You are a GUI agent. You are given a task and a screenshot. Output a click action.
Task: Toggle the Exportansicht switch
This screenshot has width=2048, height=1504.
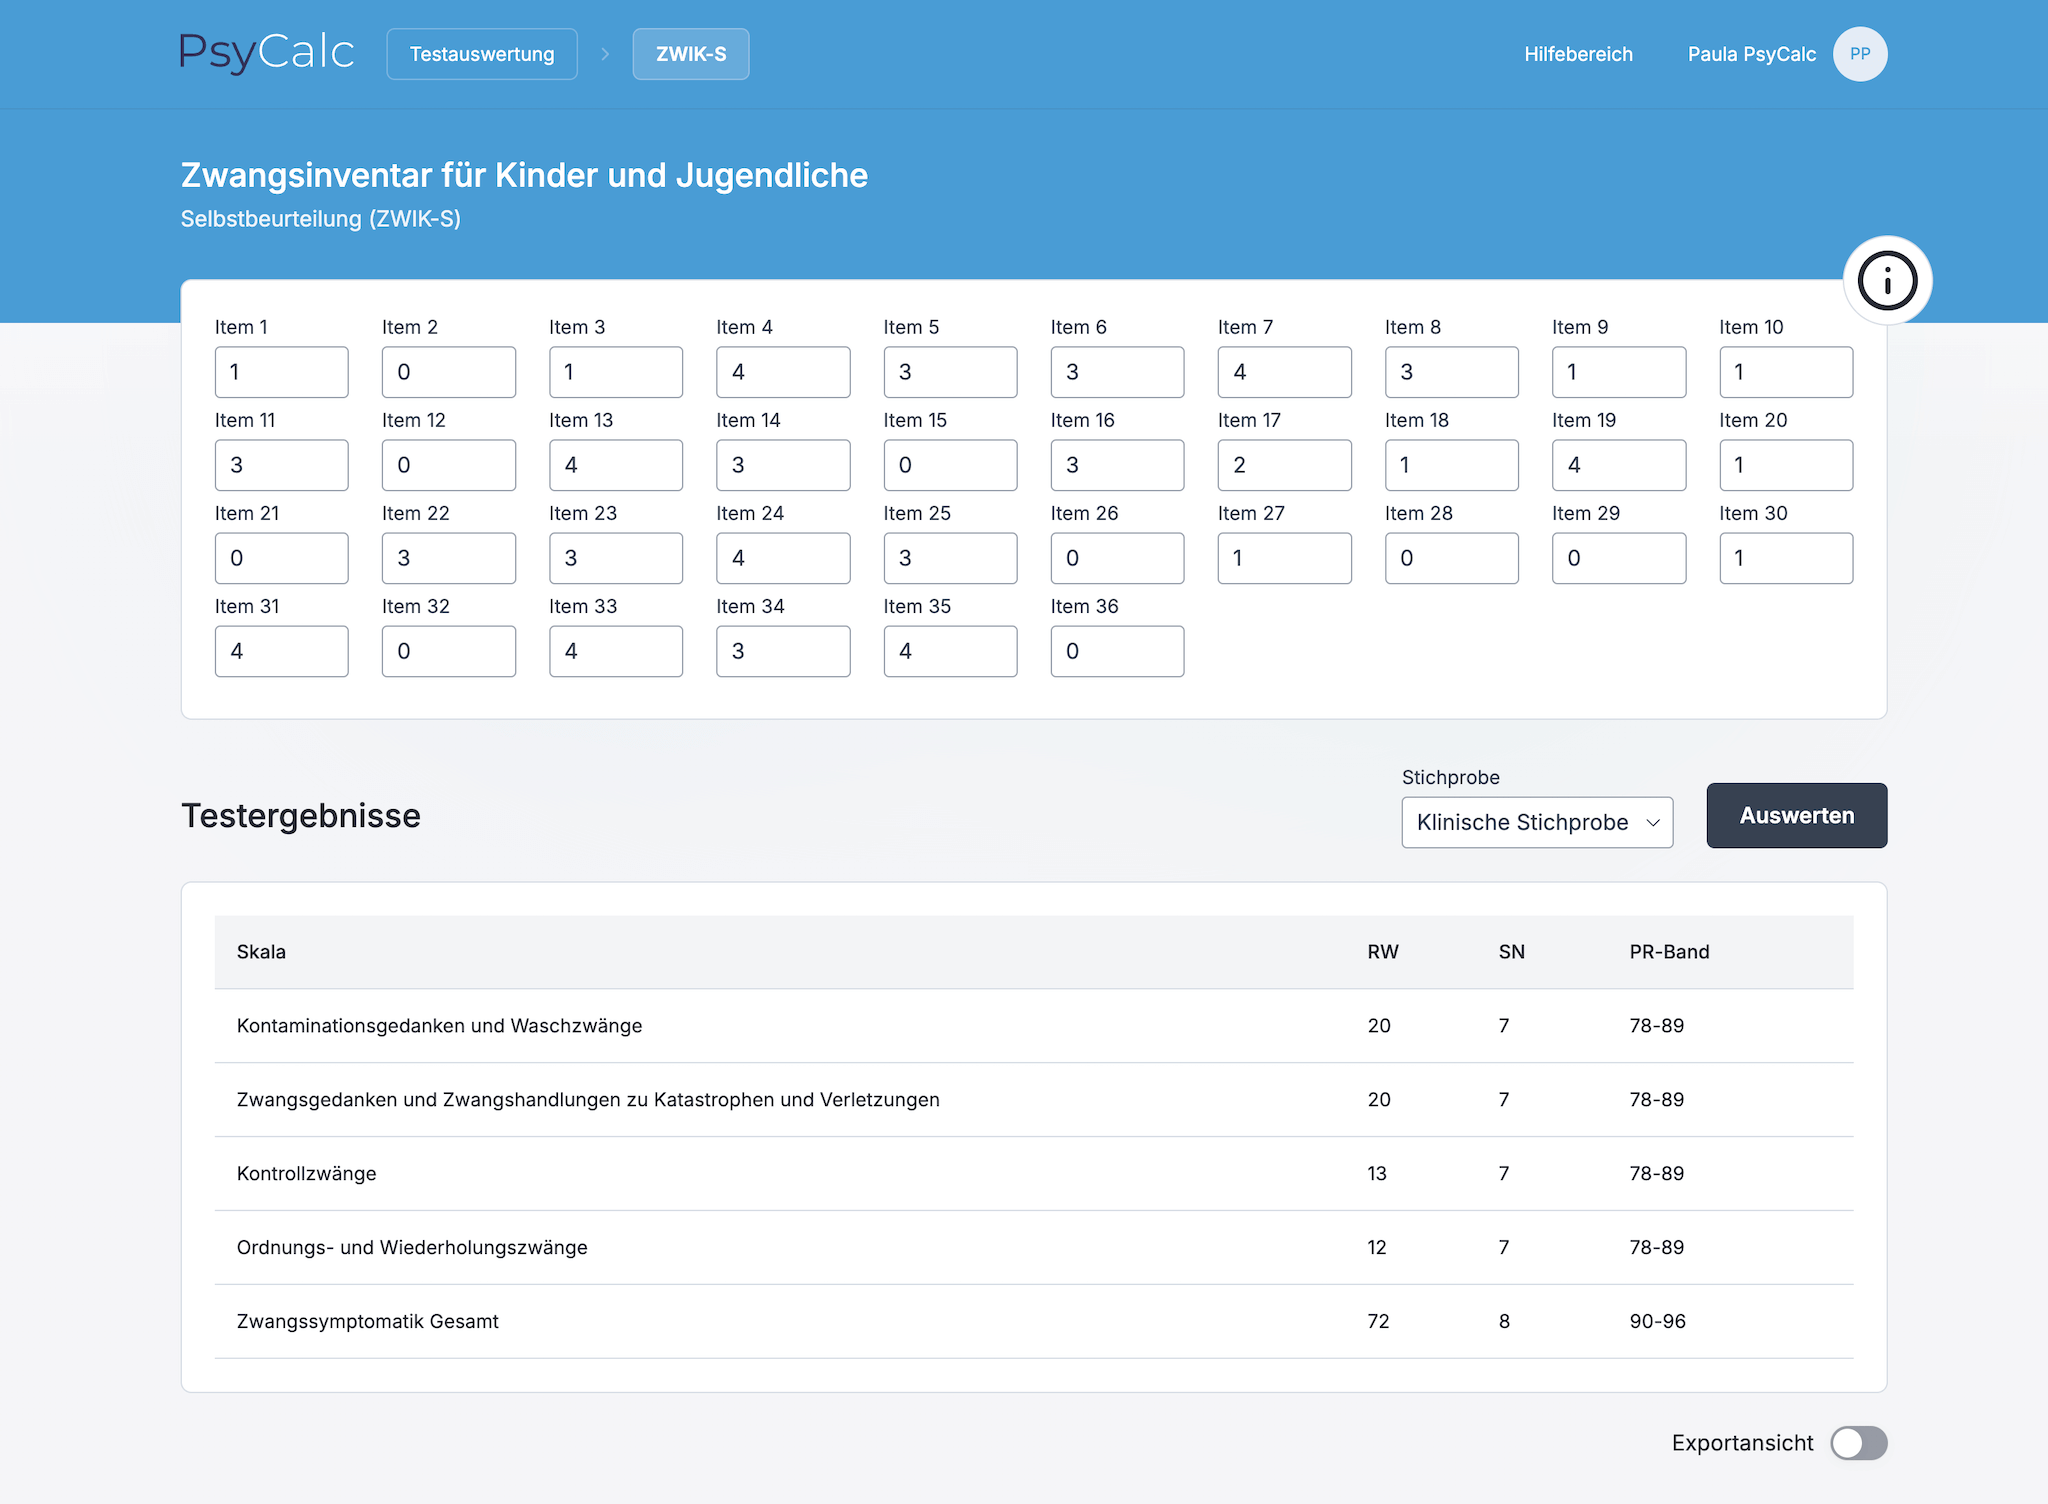(1858, 1443)
